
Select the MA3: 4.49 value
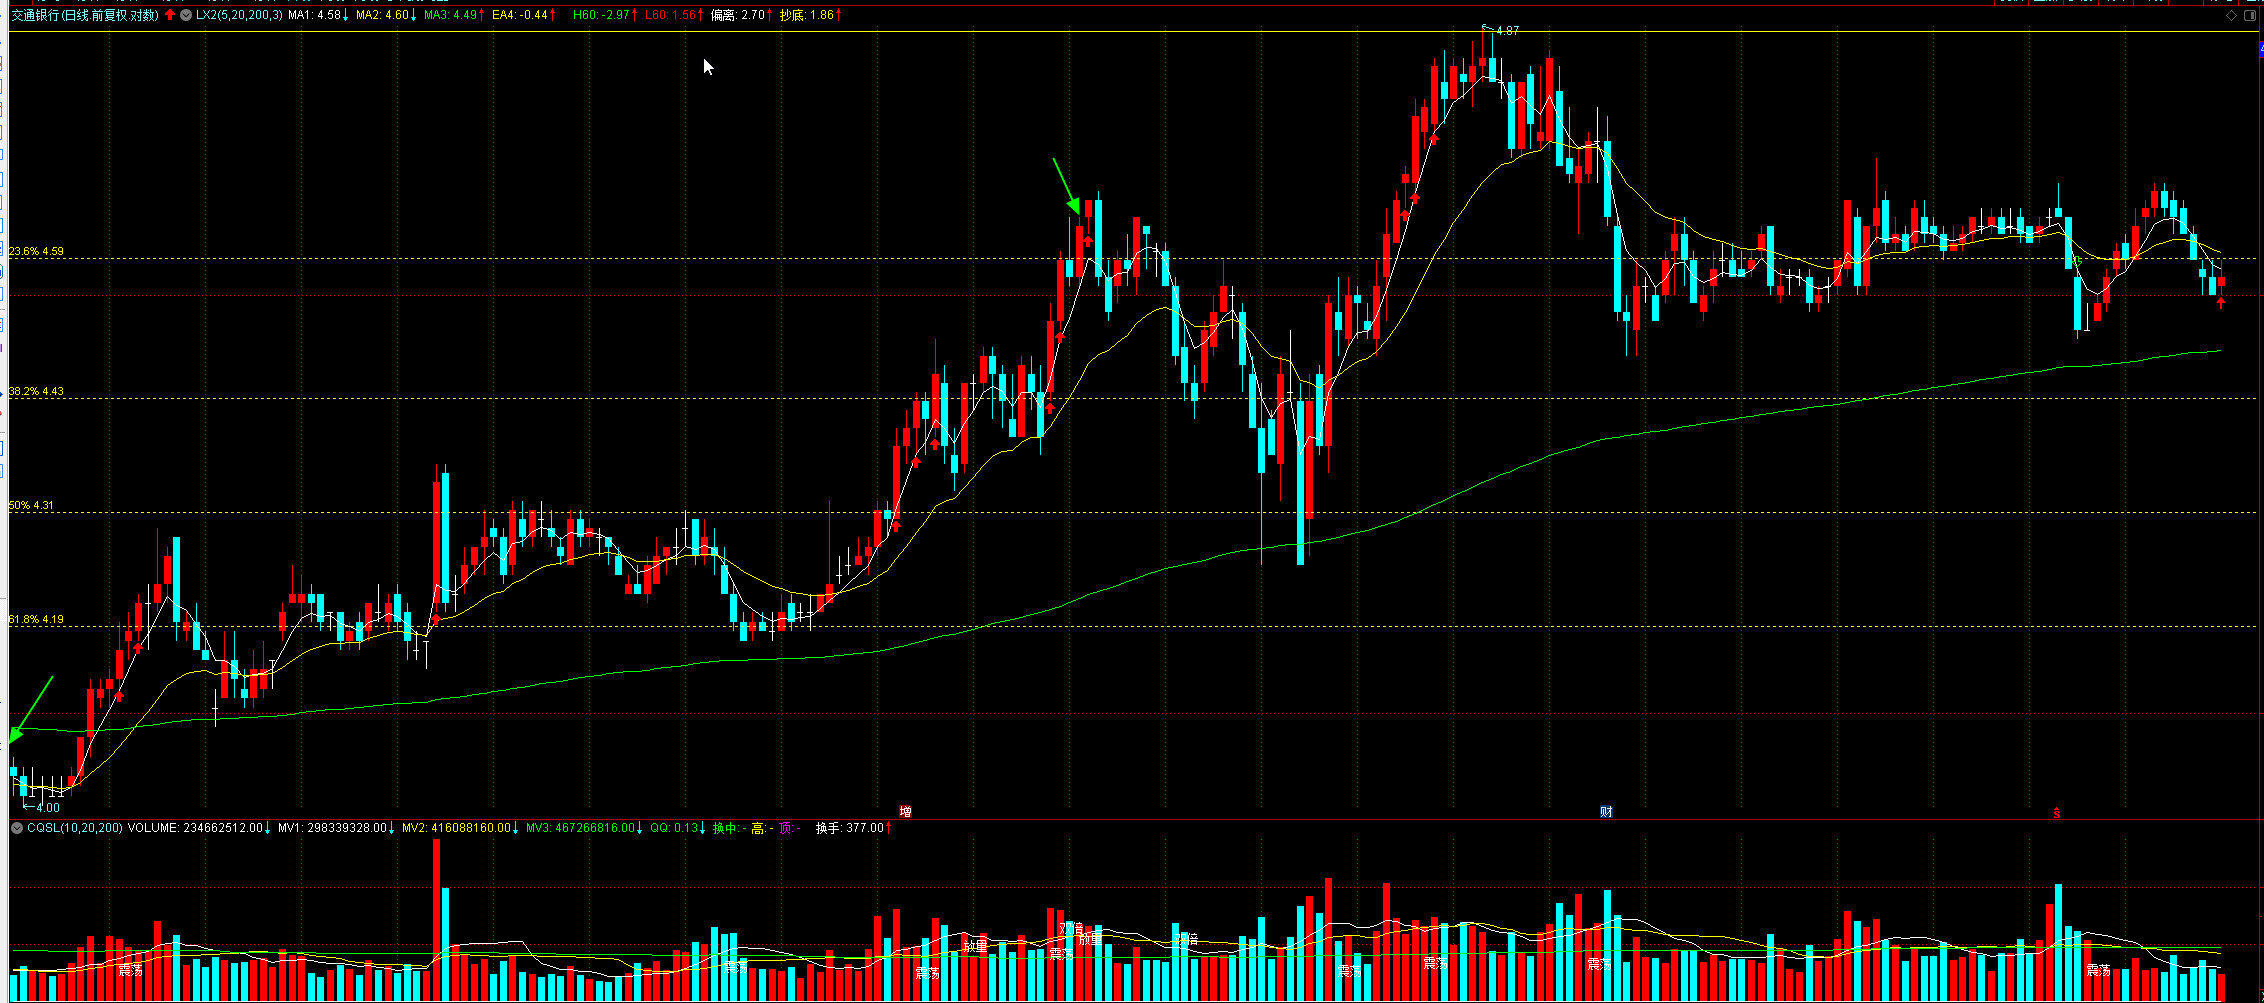point(450,15)
